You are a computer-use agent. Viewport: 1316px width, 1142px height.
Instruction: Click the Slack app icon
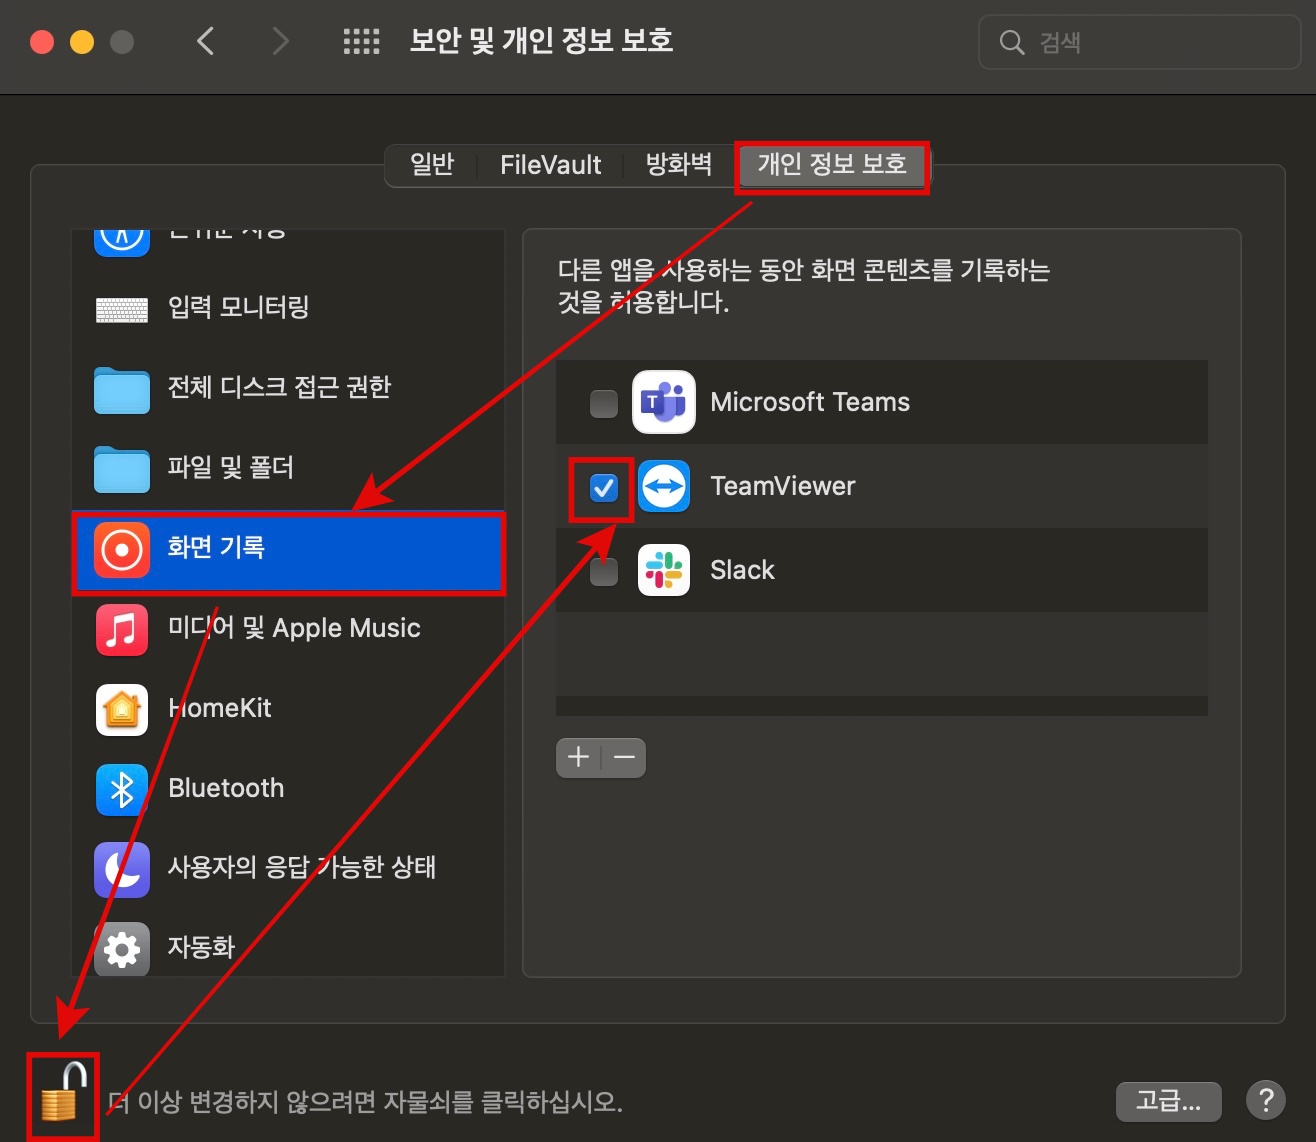click(664, 570)
